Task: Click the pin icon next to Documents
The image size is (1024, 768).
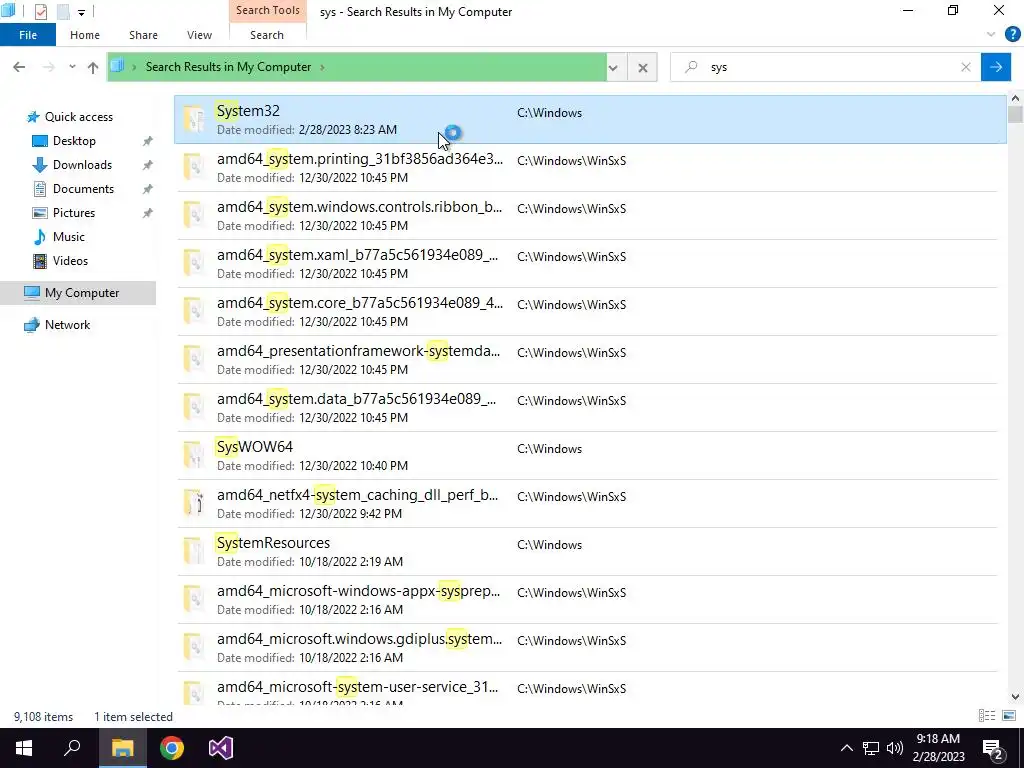Action: tap(148, 189)
